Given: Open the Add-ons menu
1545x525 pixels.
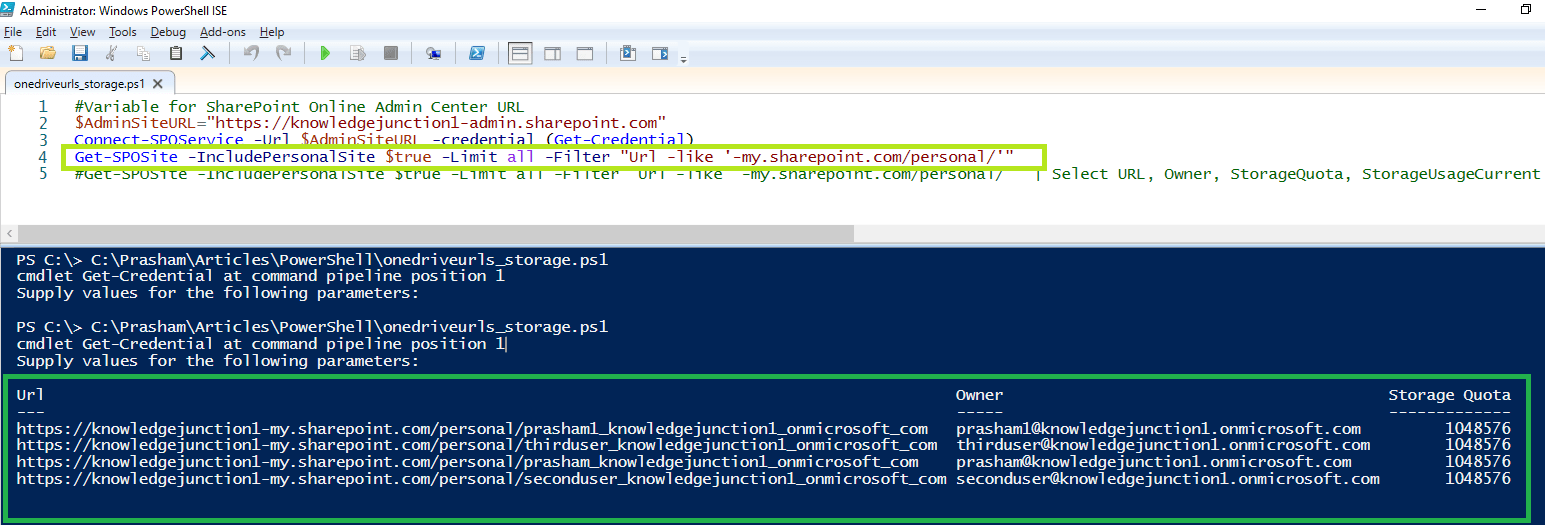Looking at the screenshot, I should pos(223,32).
